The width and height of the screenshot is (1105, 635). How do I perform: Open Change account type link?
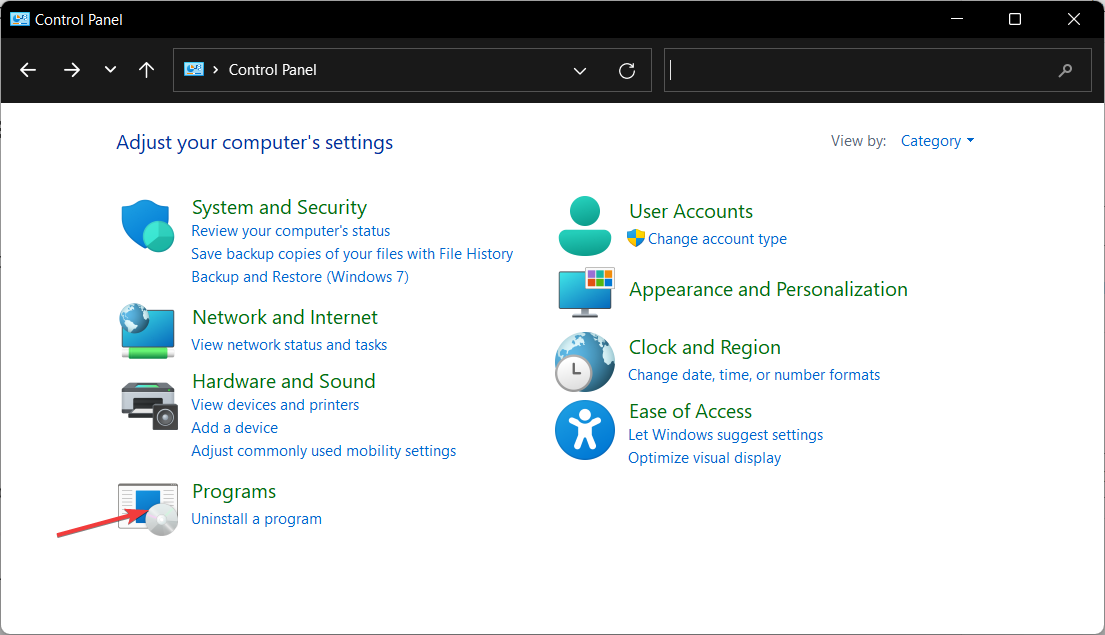click(717, 239)
